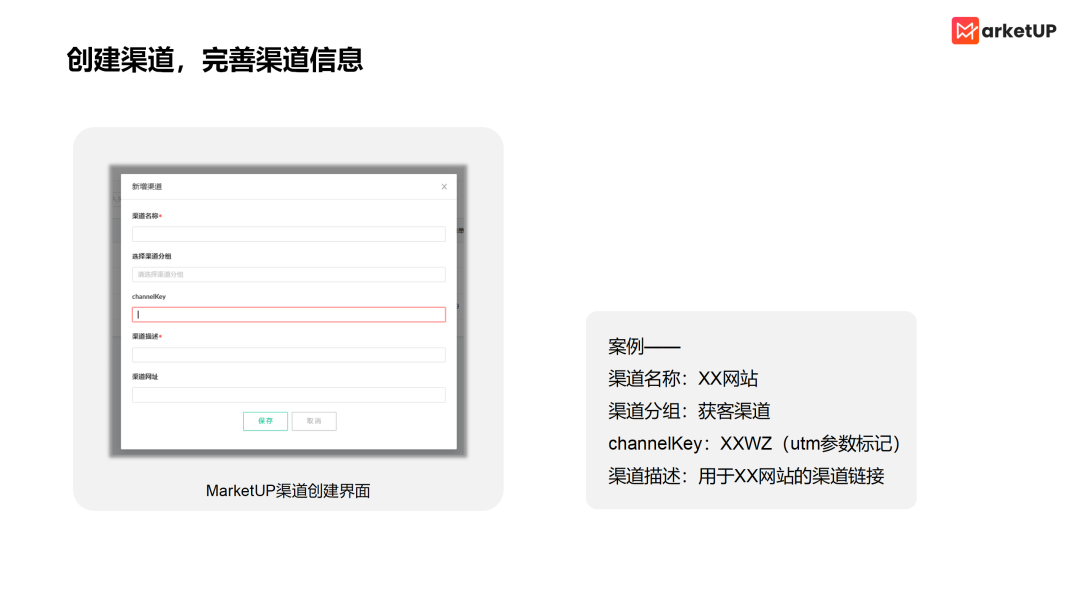This screenshot has height=608, width=1080.
Task: Click the channelKey：XXWZ example line
Action: [753, 443]
